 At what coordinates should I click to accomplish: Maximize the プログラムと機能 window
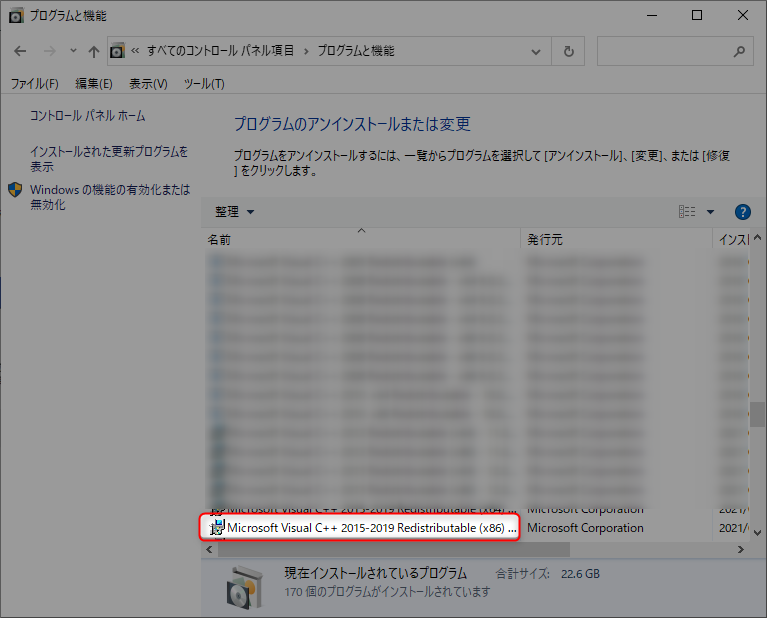pyautogui.click(x=697, y=16)
